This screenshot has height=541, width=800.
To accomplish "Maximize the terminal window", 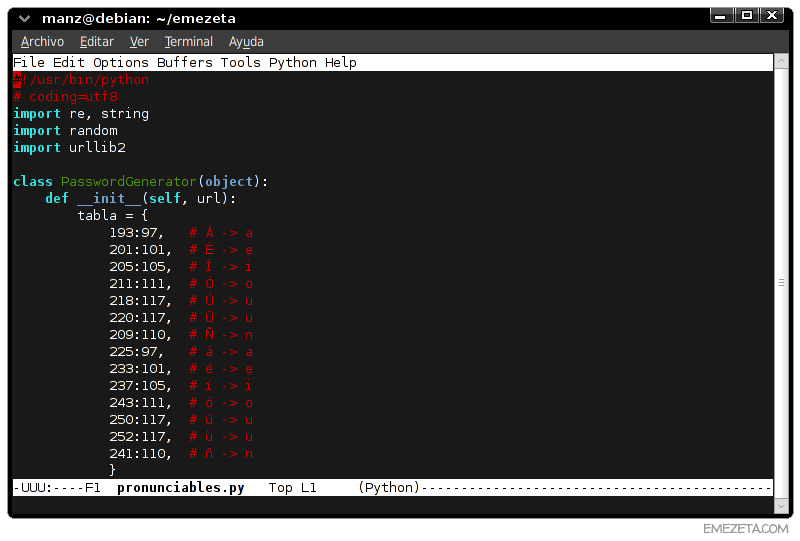I will tap(747, 15).
